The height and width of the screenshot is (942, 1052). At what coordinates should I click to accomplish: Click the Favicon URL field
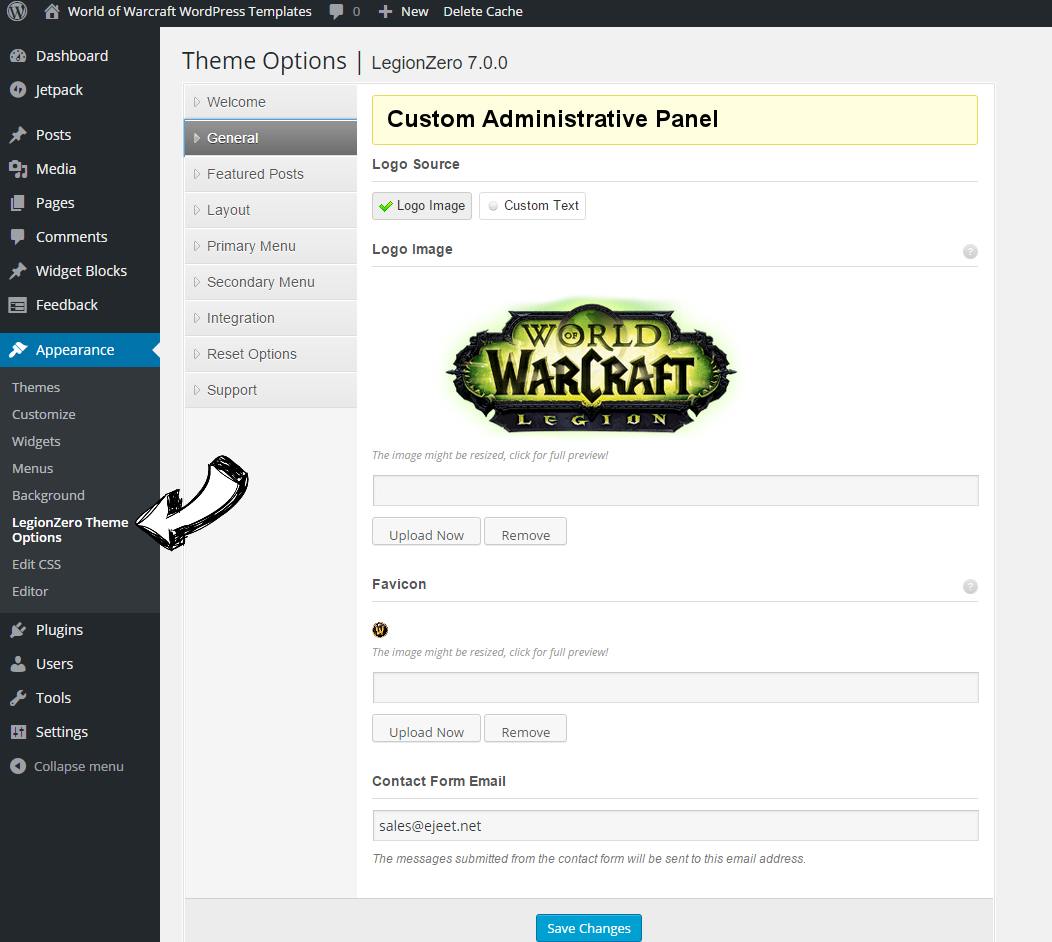(676, 688)
